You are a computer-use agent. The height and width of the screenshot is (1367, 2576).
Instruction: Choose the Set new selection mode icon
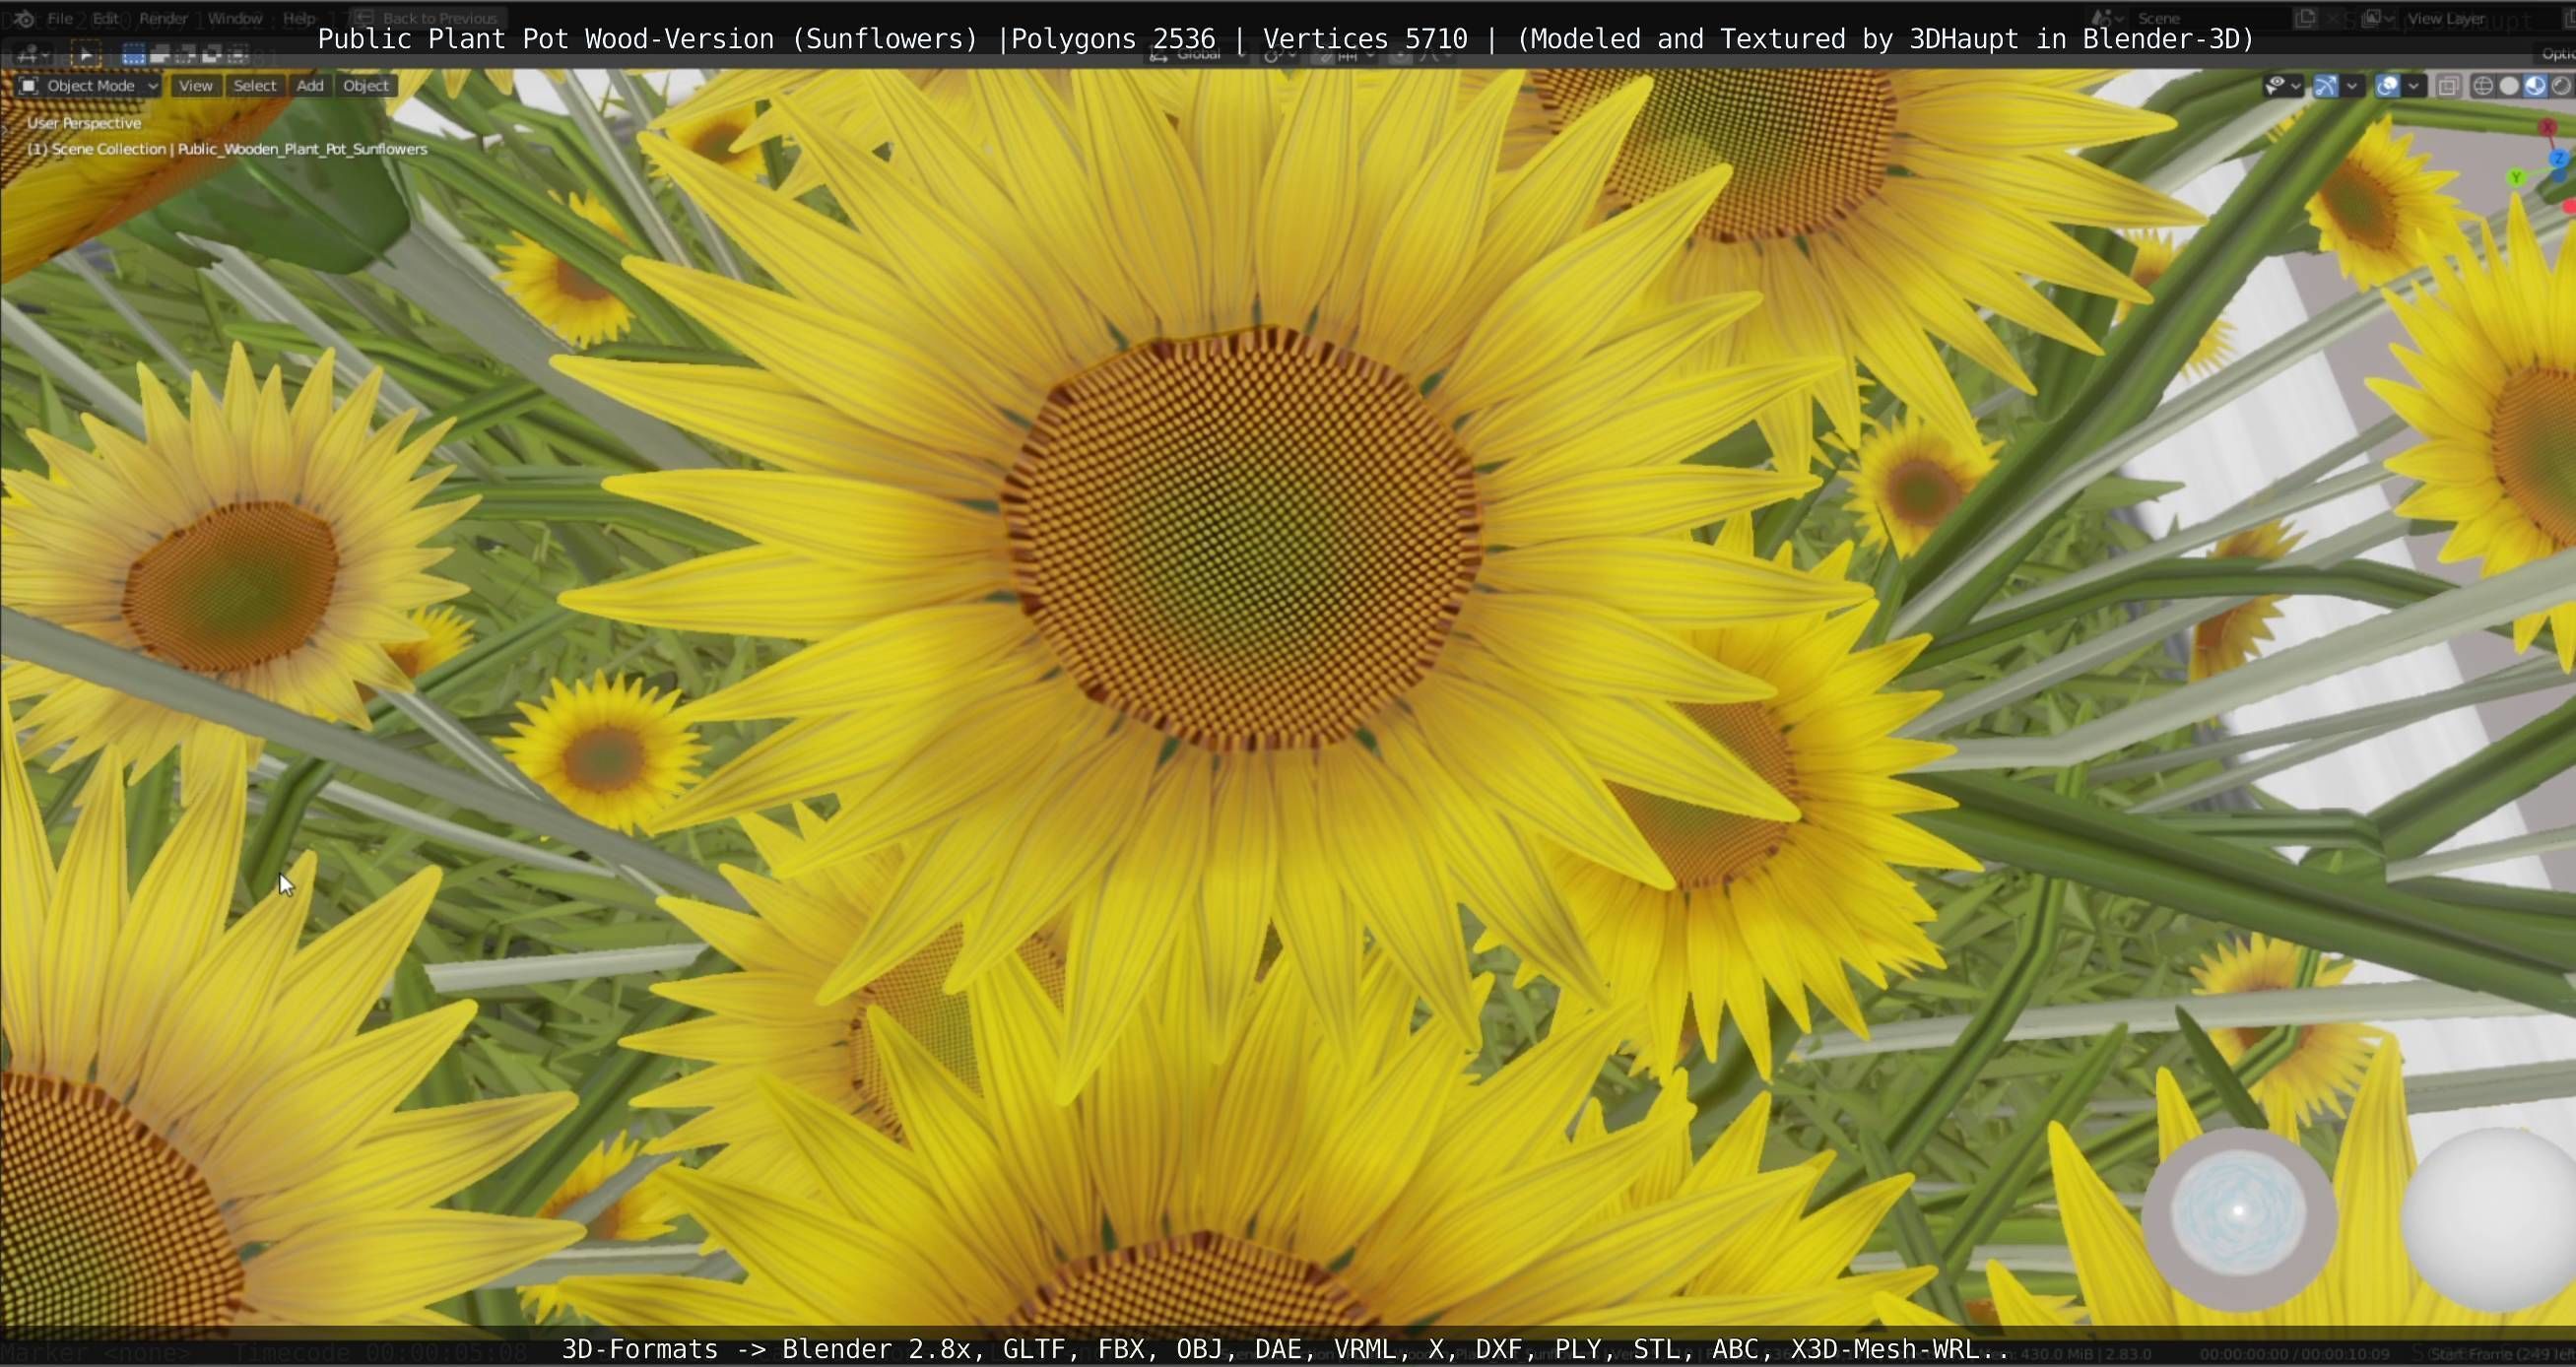pyautogui.click(x=133, y=55)
